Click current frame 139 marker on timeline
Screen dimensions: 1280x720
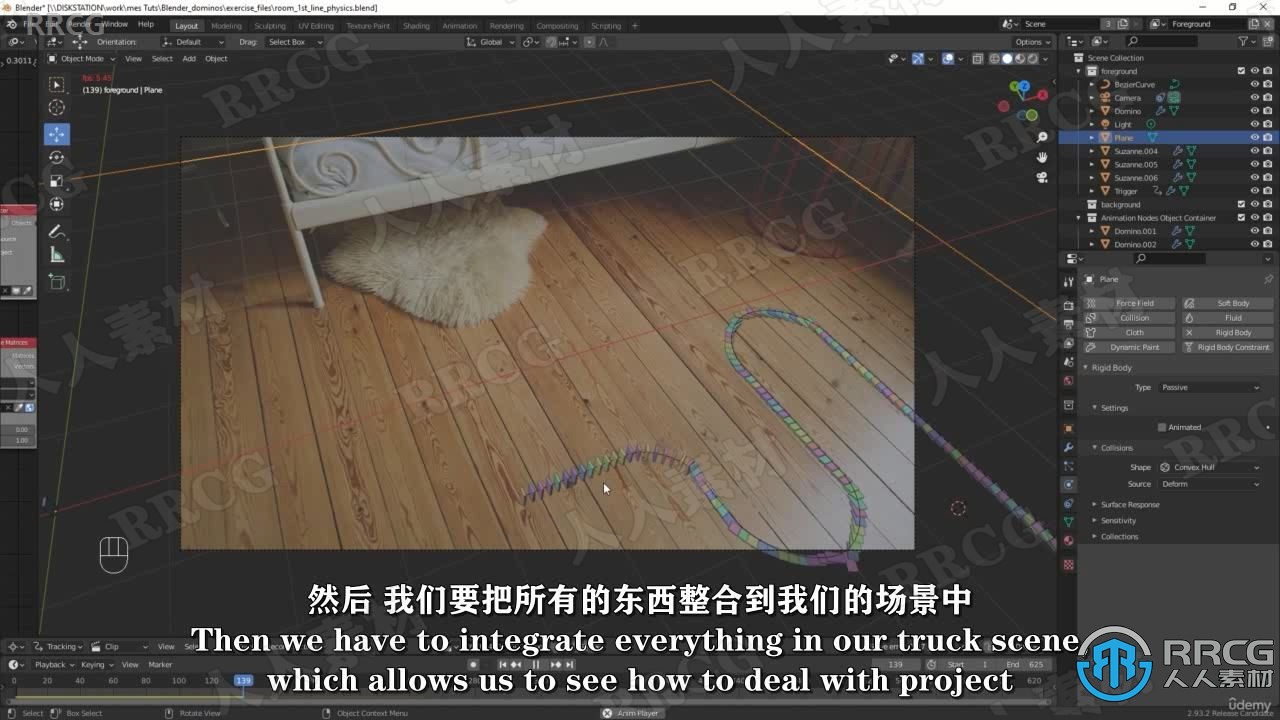click(242, 680)
